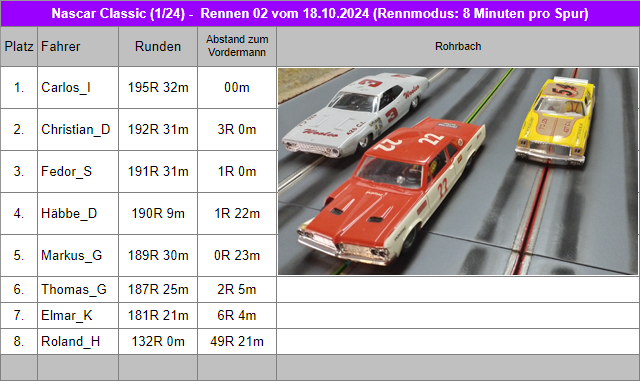Click the 195R 32m laps cell

pos(158,87)
